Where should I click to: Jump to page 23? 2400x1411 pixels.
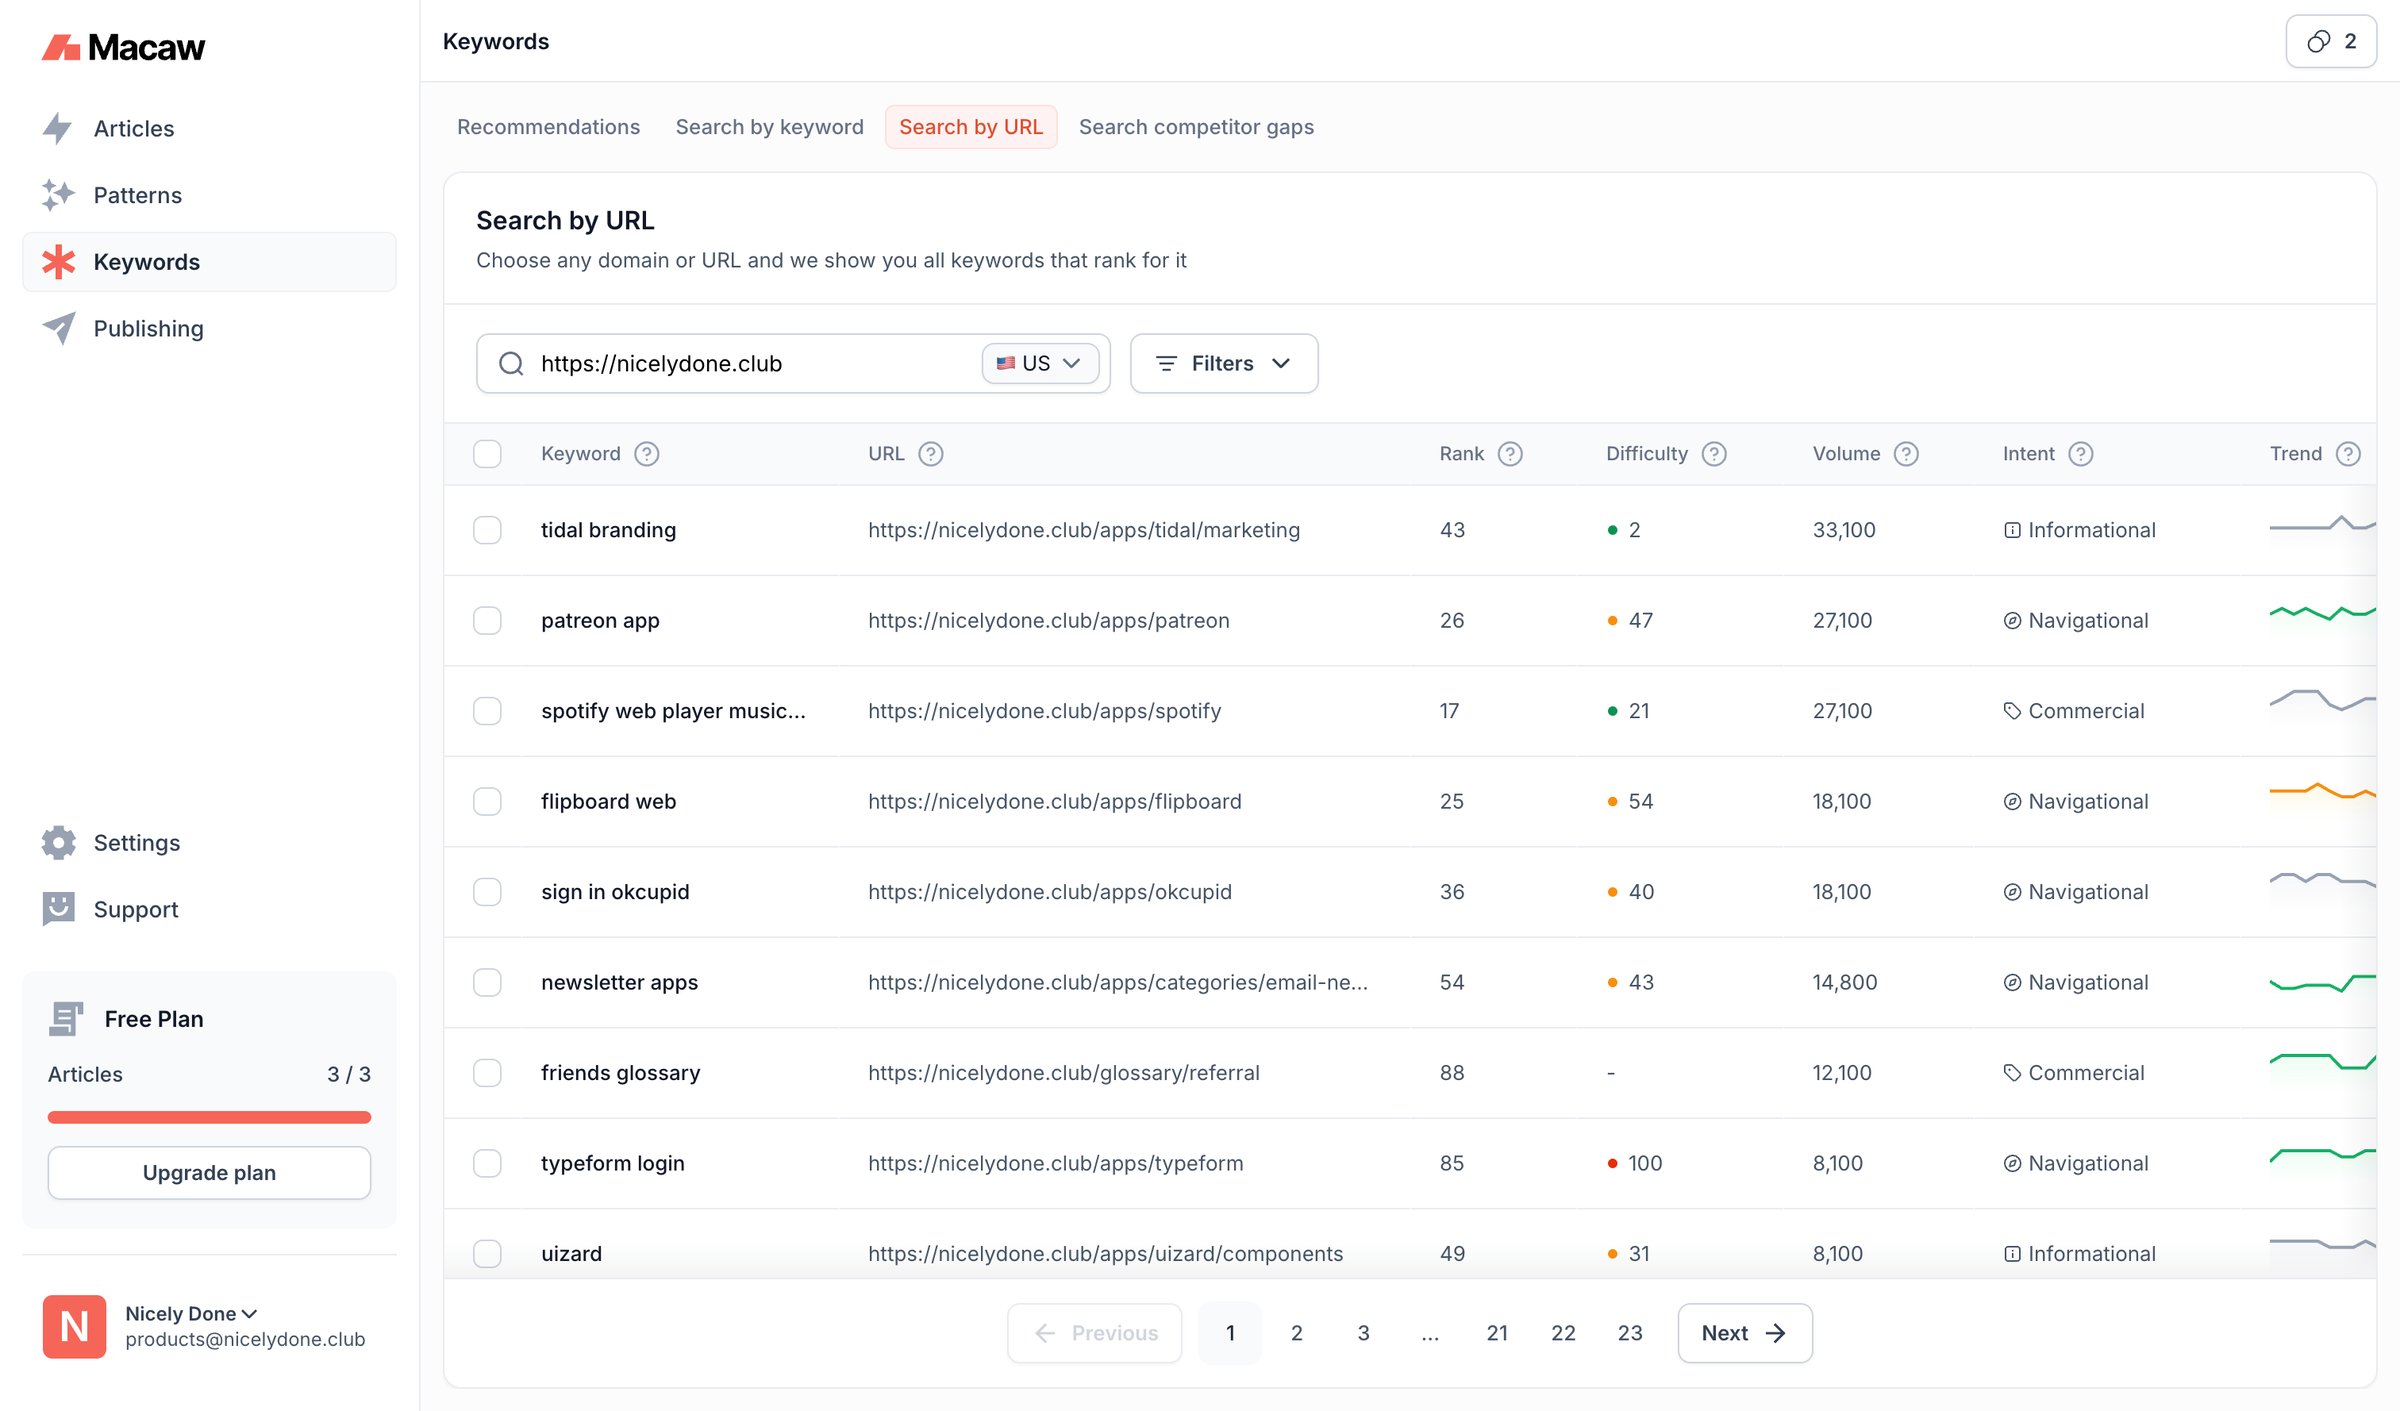pyautogui.click(x=1630, y=1333)
